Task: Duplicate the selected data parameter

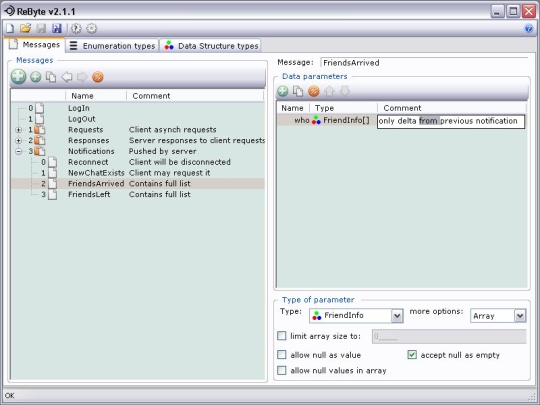Action: click(x=298, y=91)
